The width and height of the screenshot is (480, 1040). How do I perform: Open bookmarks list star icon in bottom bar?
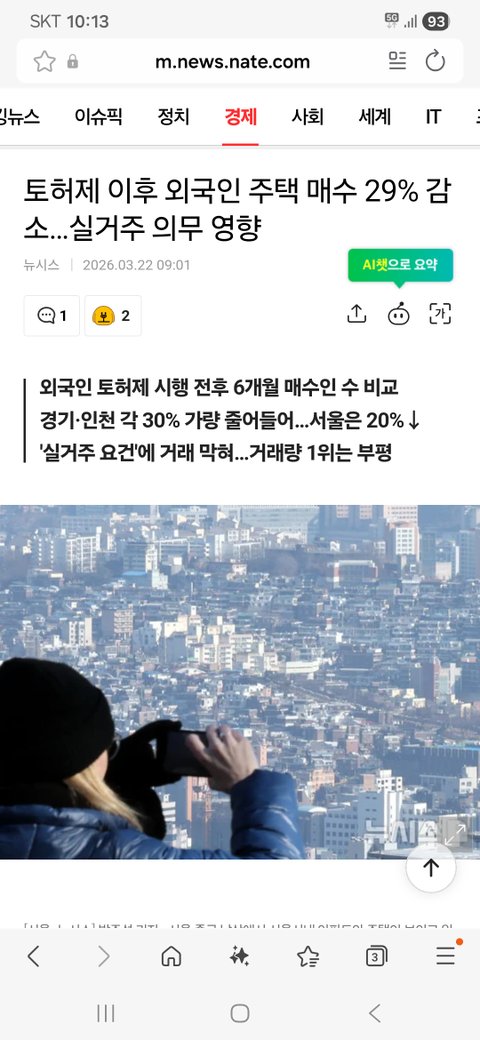click(308, 956)
